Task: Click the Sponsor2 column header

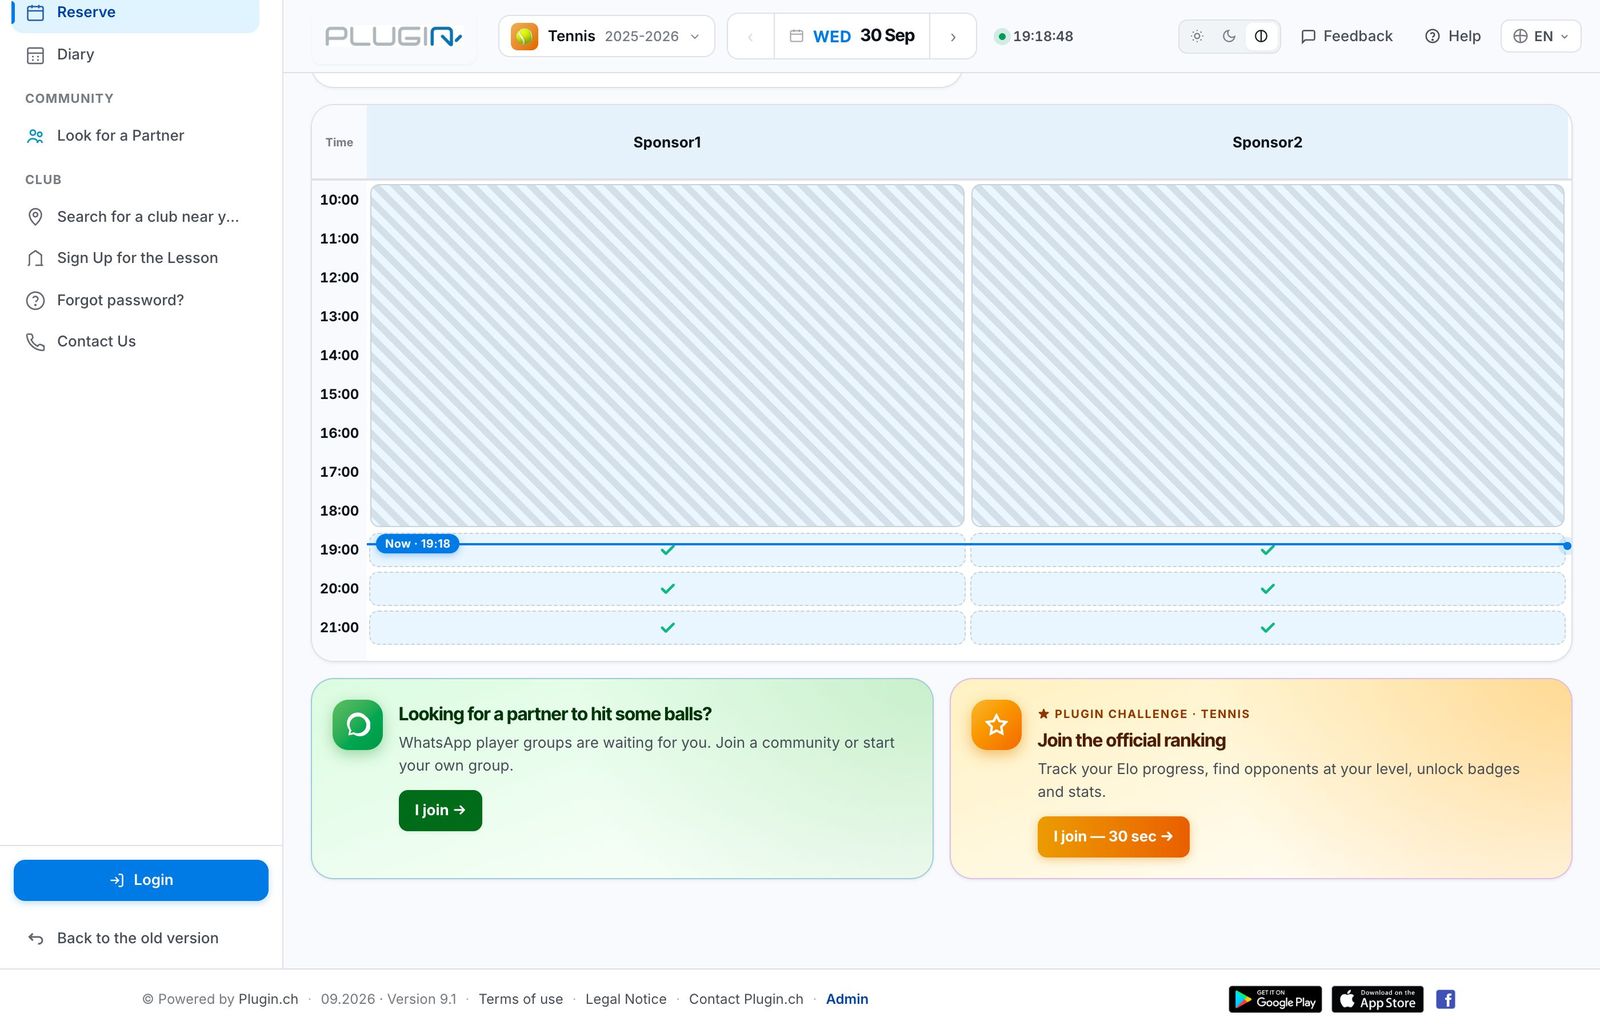Action: pyautogui.click(x=1267, y=143)
